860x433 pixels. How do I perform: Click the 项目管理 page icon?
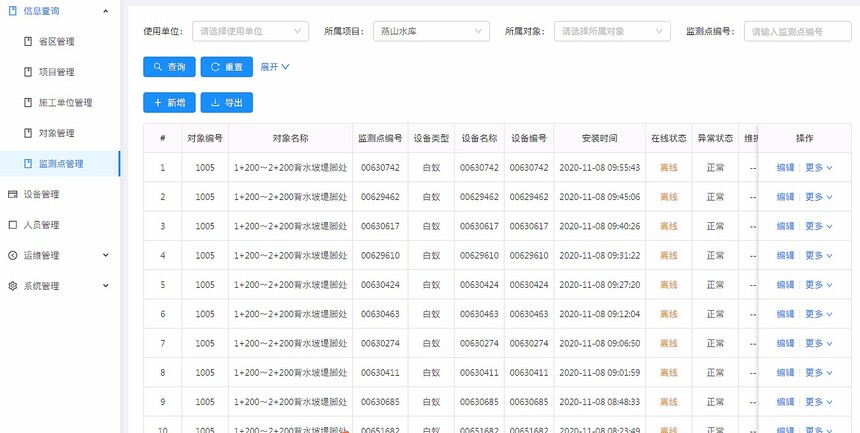click(28, 72)
